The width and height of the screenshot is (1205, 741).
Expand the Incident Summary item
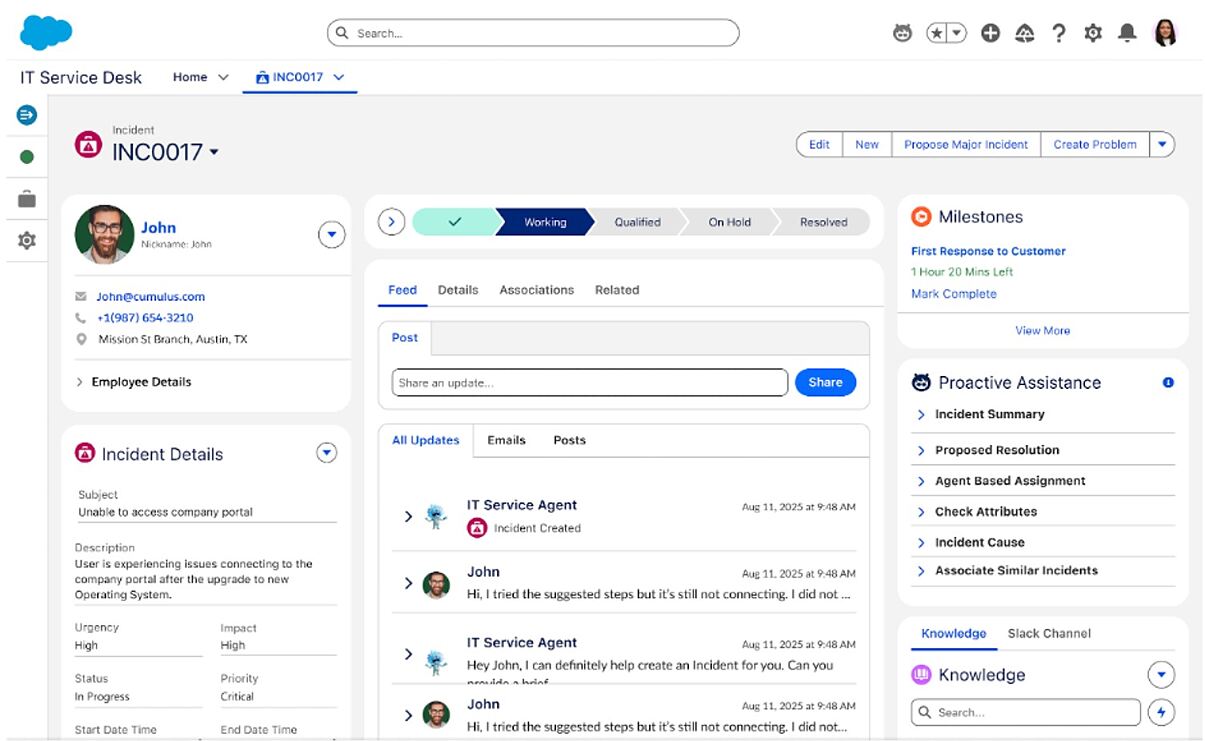[x=989, y=414]
